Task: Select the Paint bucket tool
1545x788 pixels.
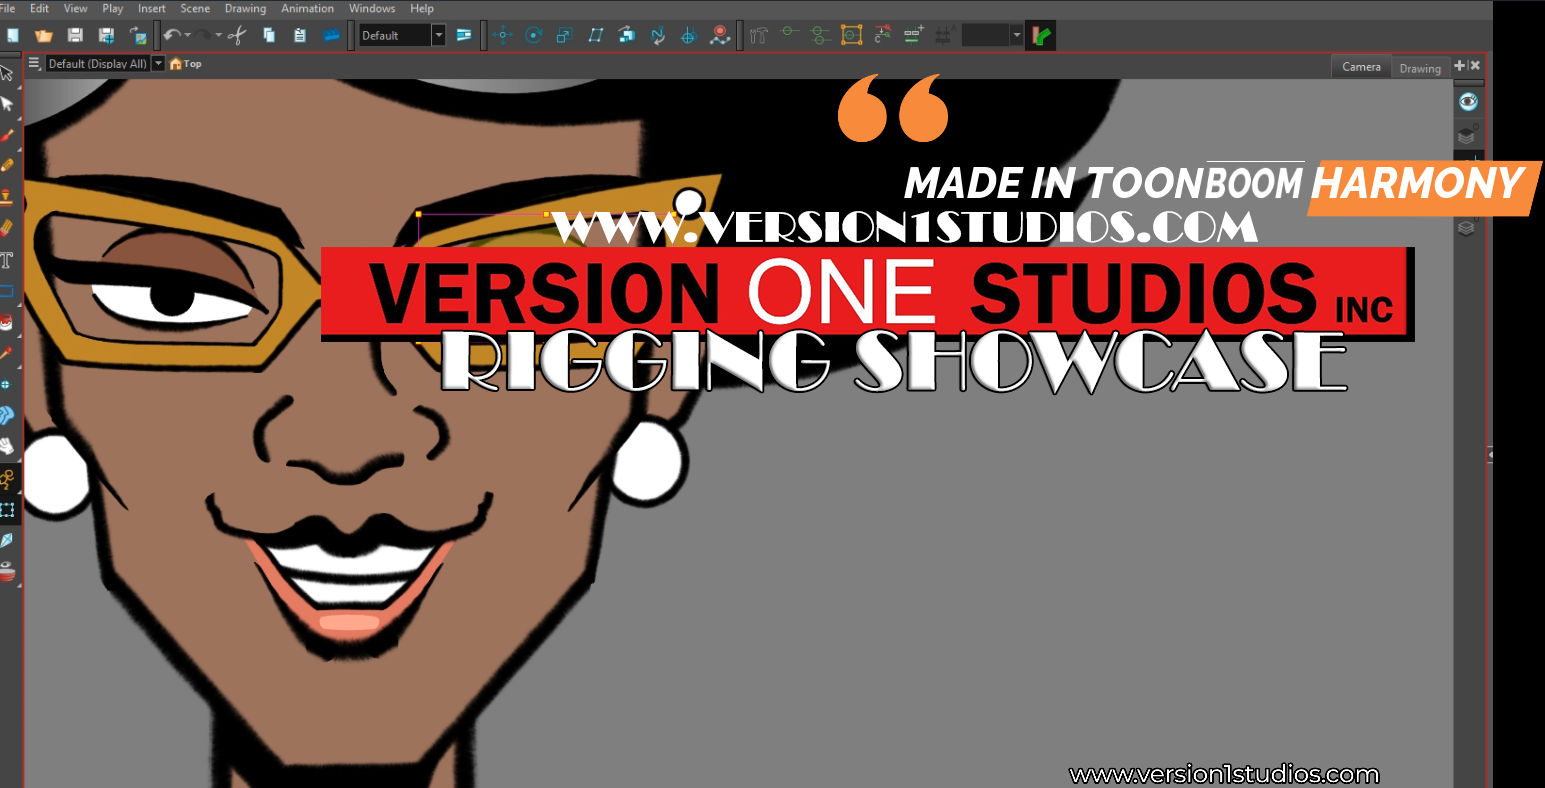Action: tap(7, 322)
